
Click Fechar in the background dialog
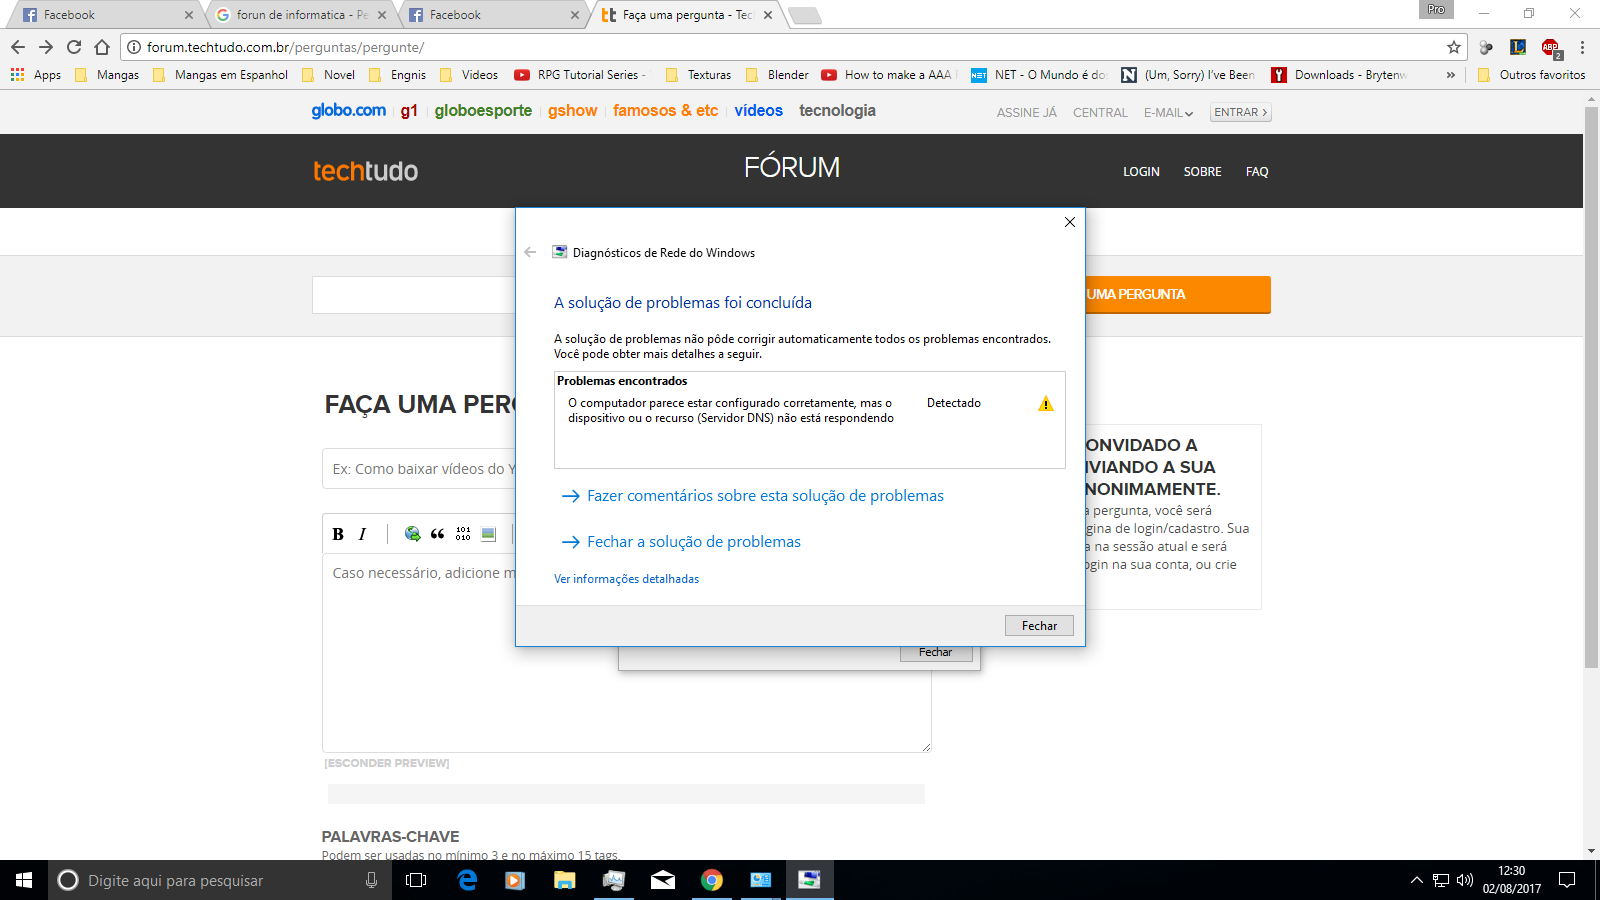pos(935,652)
